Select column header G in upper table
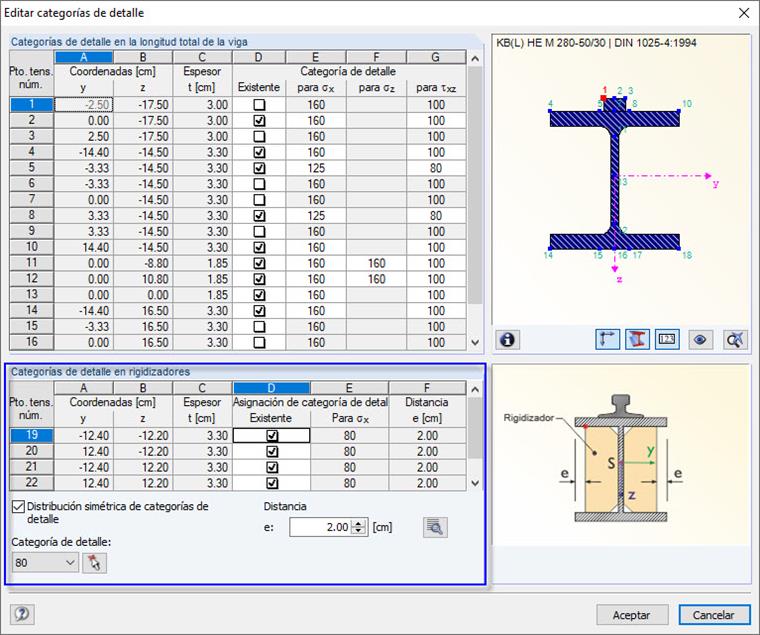 (x=436, y=57)
